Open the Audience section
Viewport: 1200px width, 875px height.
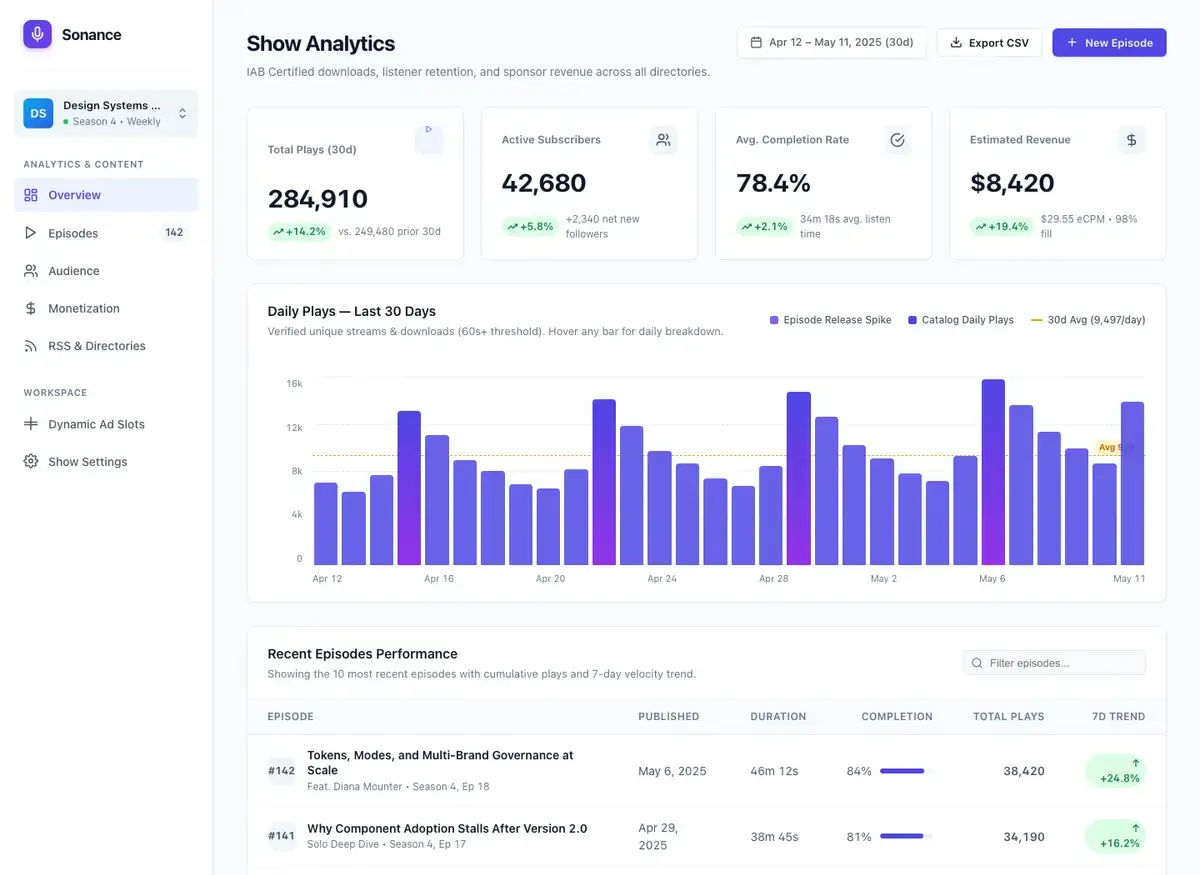(106, 271)
